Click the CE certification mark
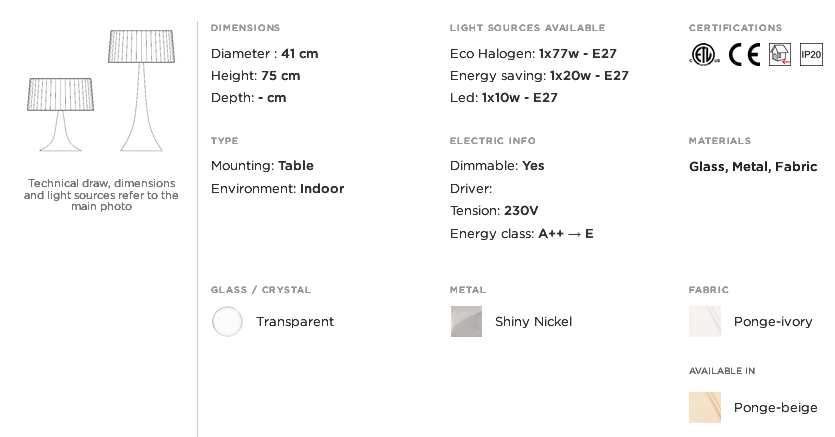 (744, 54)
